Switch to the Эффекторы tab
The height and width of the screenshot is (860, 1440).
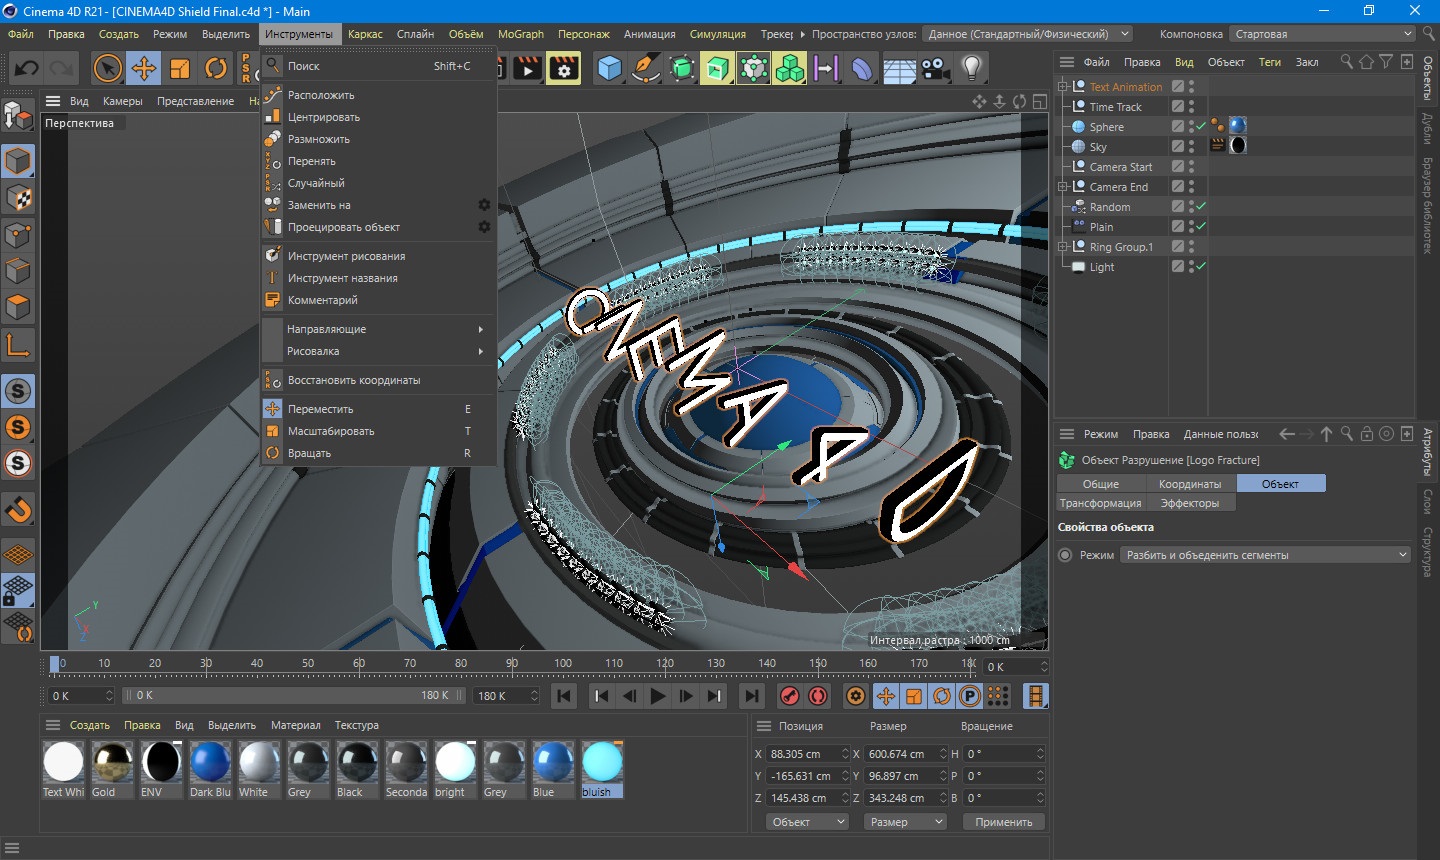click(x=1190, y=503)
